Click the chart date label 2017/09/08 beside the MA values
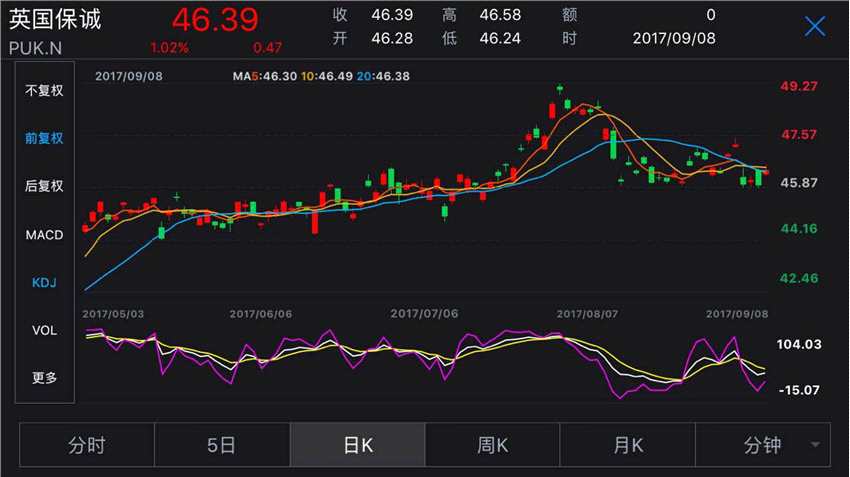The height and width of the screenshot is (477, 850). (x=129, y=76)
